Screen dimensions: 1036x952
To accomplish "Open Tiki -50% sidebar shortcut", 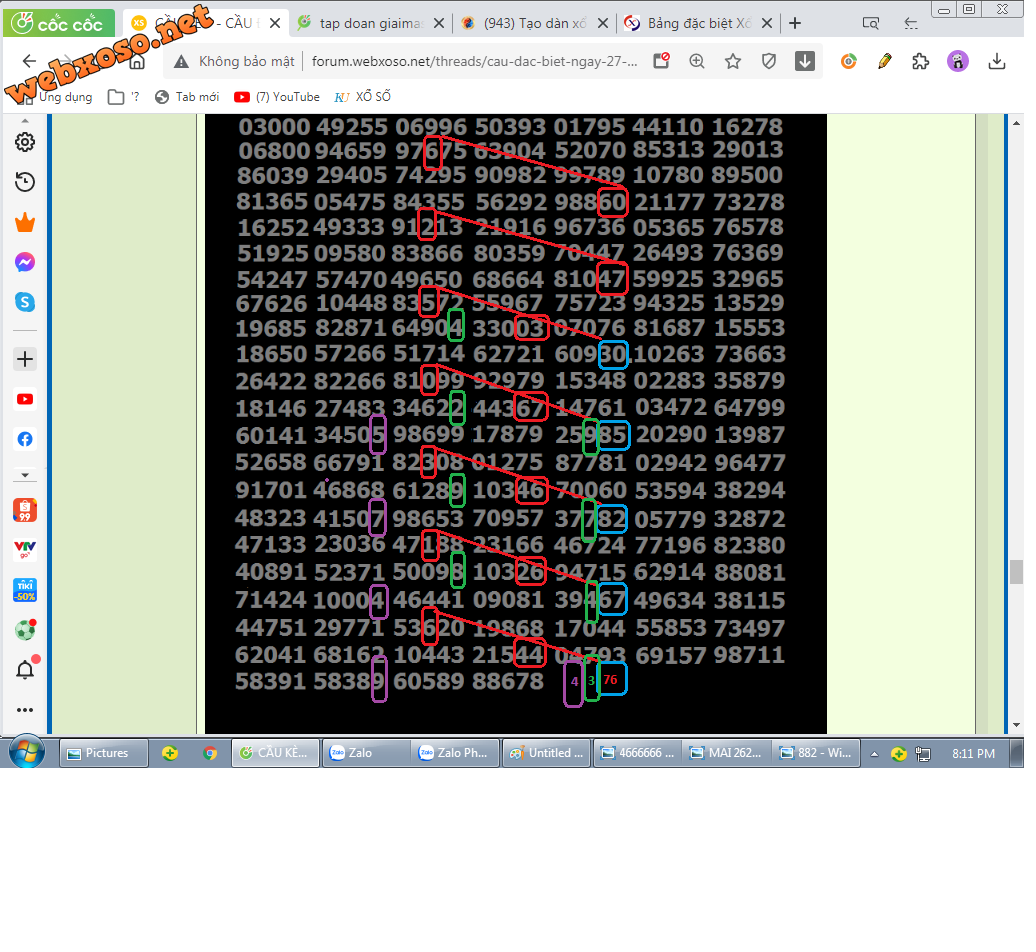I will click(25, 590).
